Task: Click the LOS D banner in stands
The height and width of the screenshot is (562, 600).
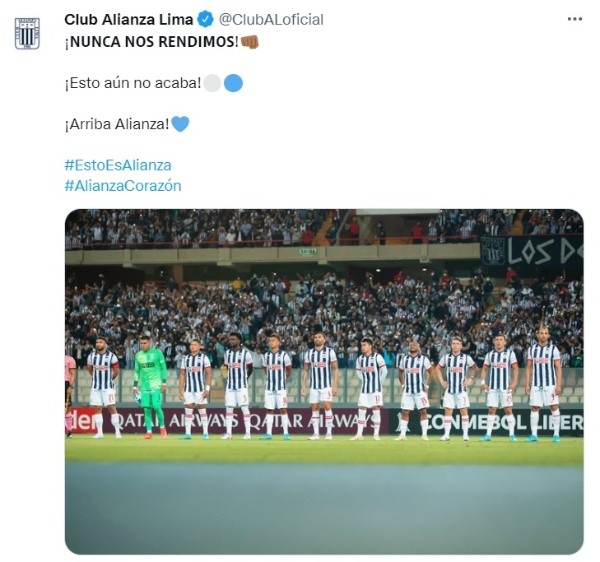Action: click(x=532, y=251)
